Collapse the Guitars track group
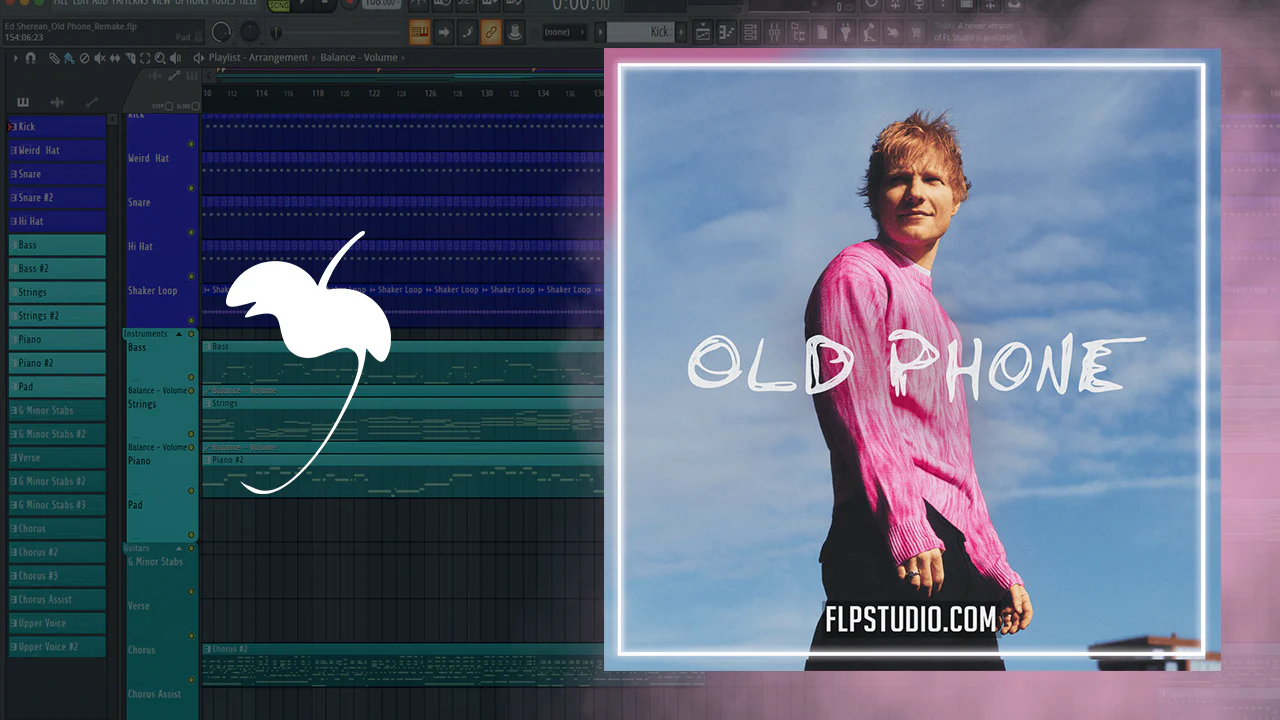 pyautogui.click(x=179, y=548)
